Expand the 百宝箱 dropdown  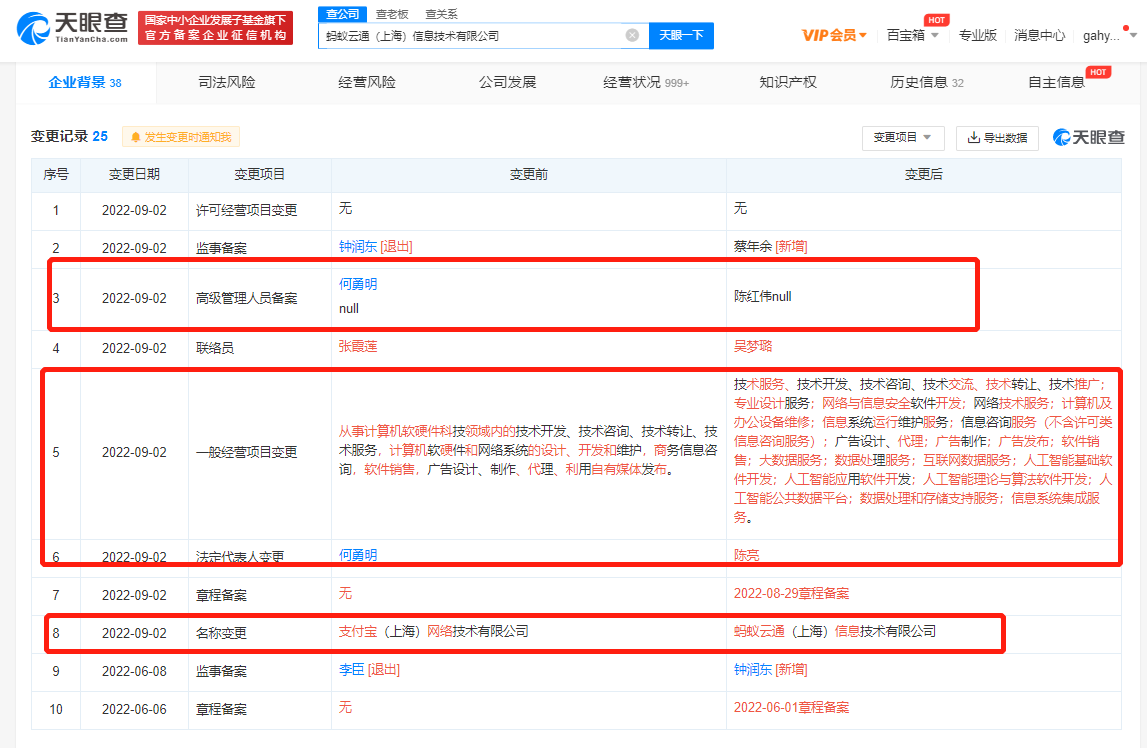pos(912,35)
